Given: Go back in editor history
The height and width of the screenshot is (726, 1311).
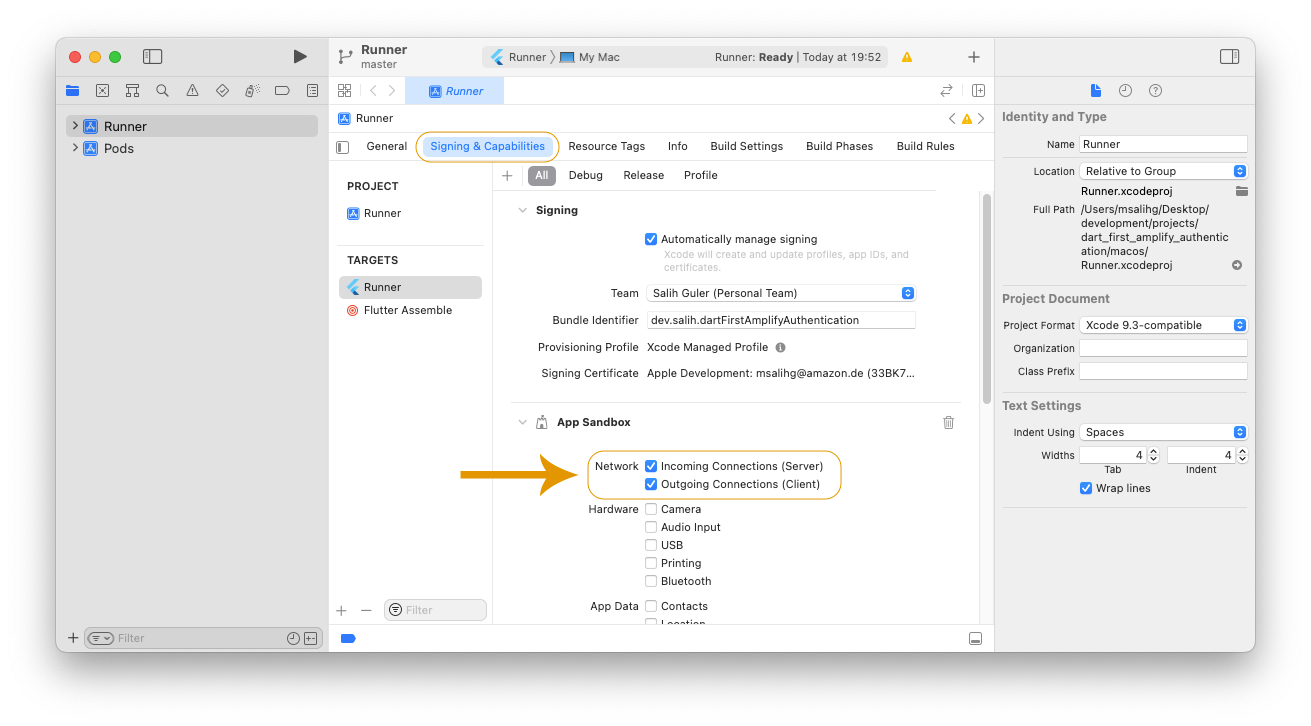Looking at the screenshot, I should pos(373,90).
